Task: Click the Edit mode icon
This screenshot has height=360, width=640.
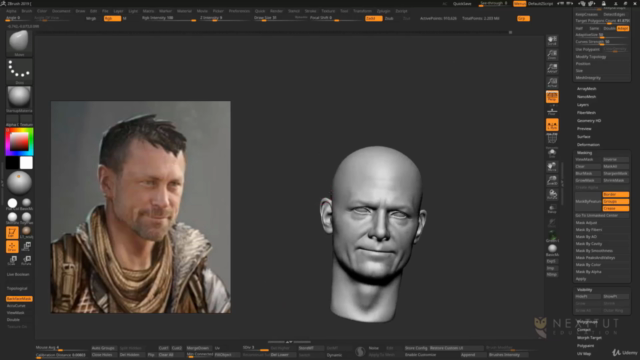Action: [12, 233]
